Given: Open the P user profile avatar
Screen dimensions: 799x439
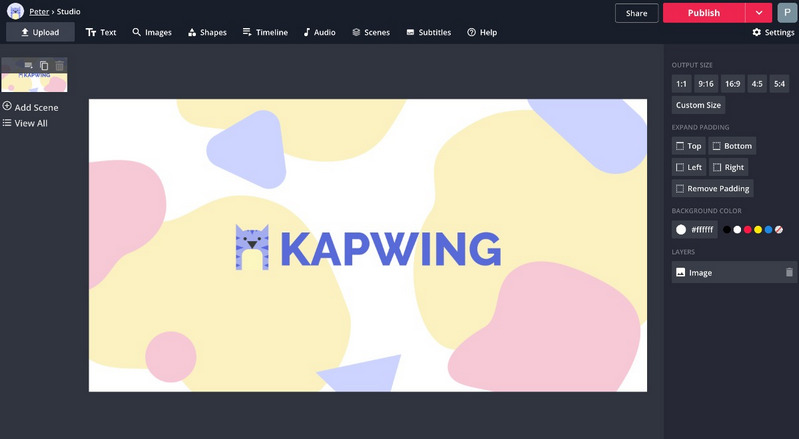Looking at the screenshot, I should click(787, 13).
